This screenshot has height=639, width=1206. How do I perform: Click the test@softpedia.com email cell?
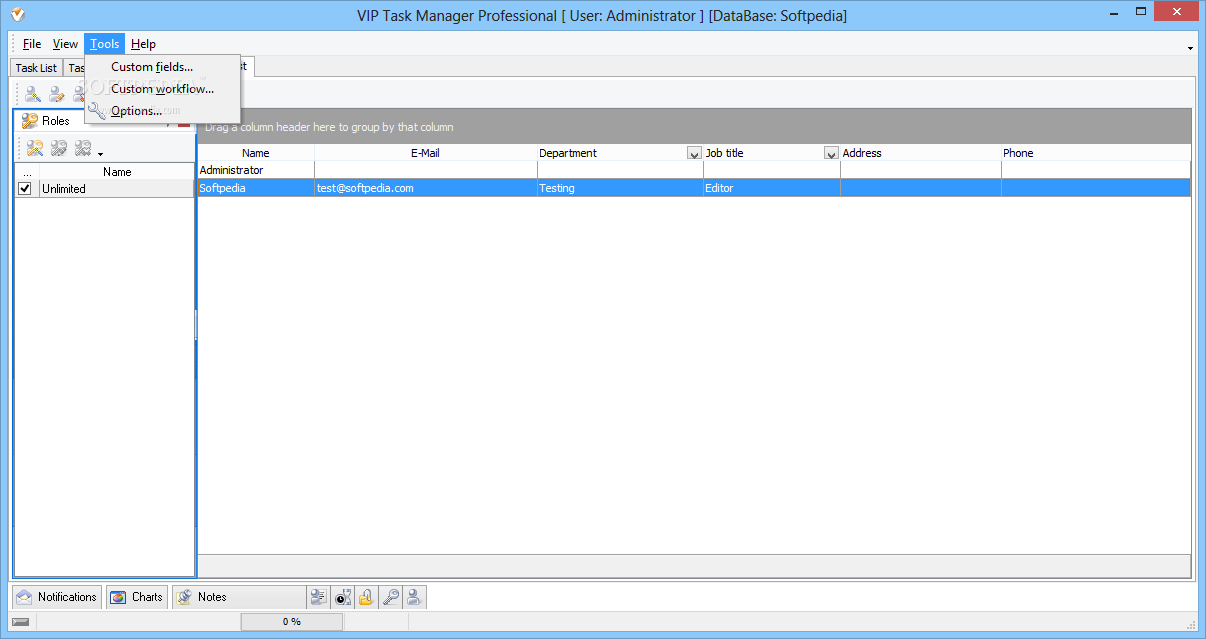click(425, 188)
